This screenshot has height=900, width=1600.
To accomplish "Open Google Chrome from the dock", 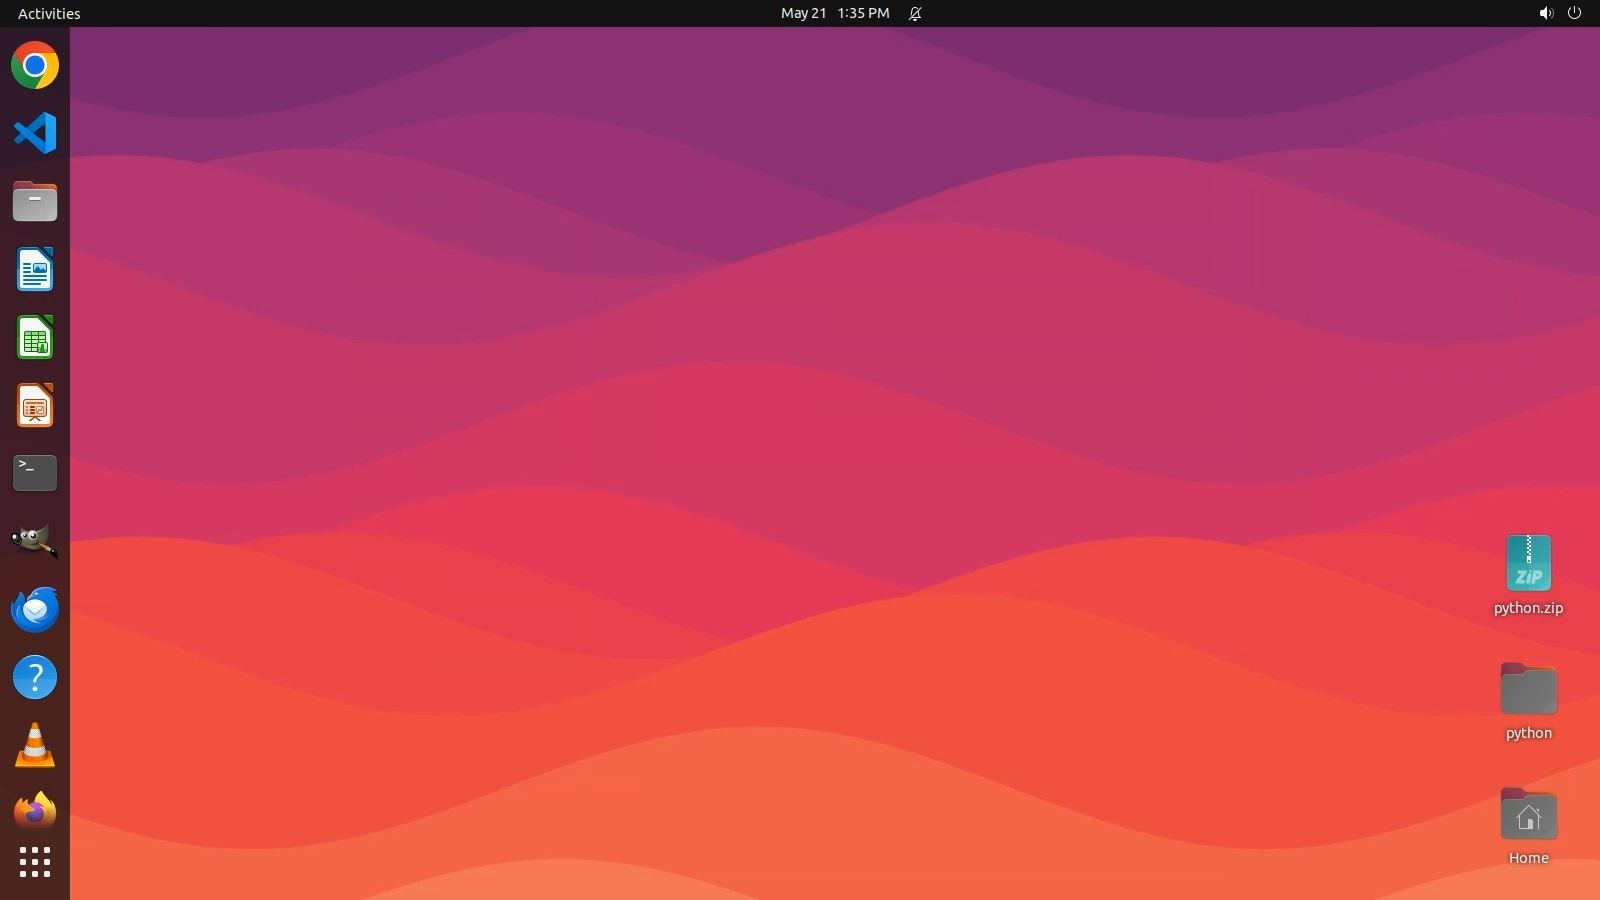I will [x=35, y=66].
